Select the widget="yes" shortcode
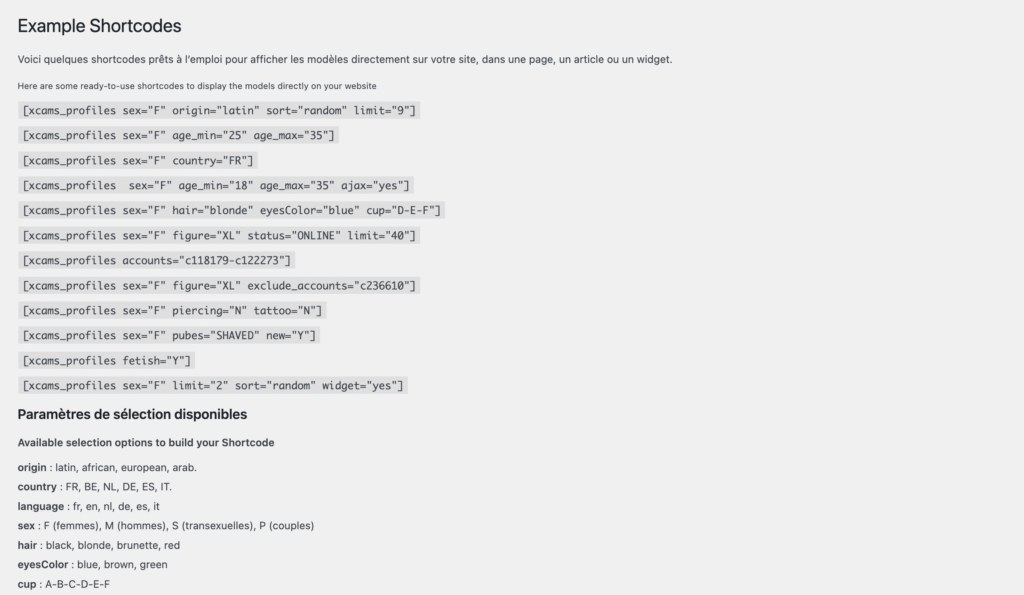Image resolution: width=1024 pixels, height=595 pixels. [x=213, y=385]
